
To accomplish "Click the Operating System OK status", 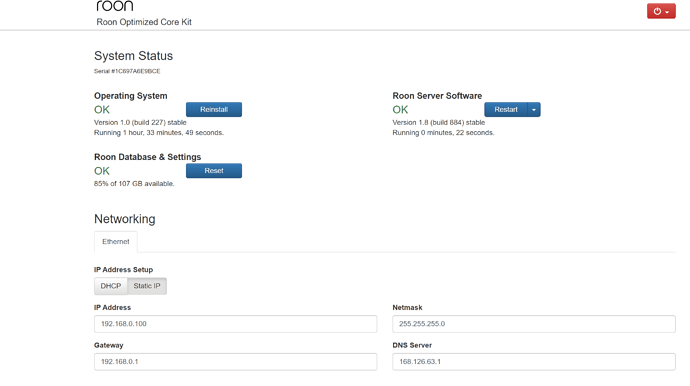I will tap(102, 110).
